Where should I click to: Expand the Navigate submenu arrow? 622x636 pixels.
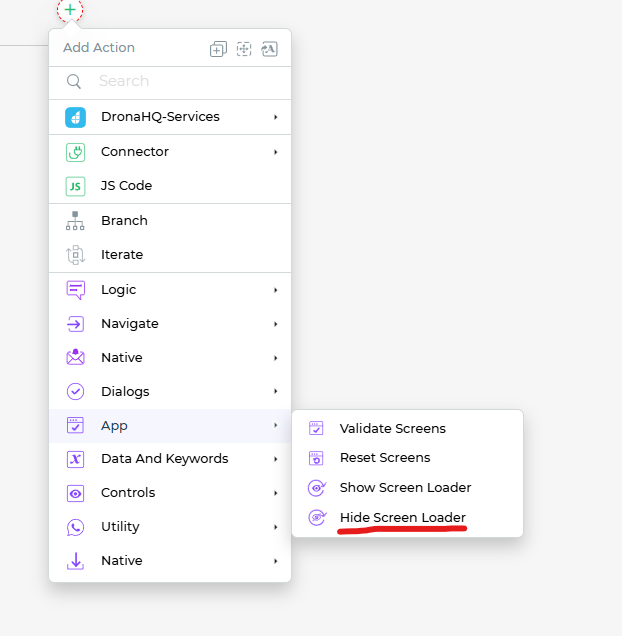pos(275,324)
